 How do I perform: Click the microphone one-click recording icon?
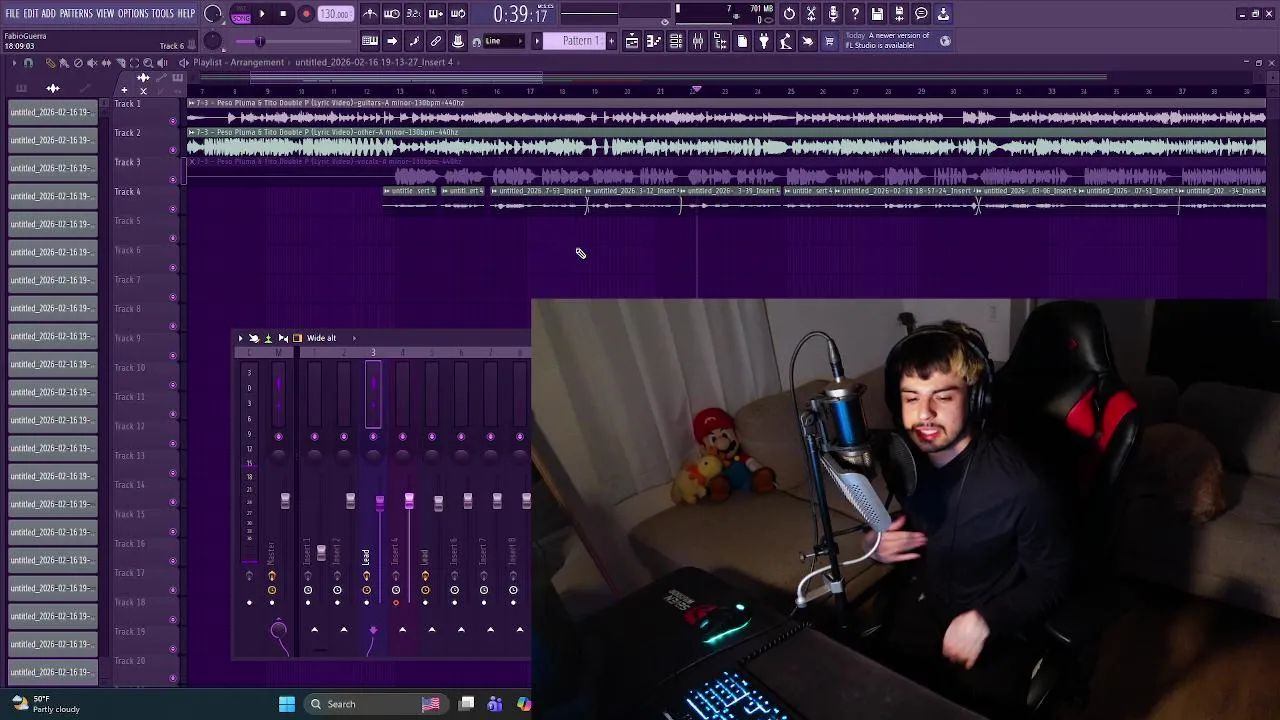[833, 14]
